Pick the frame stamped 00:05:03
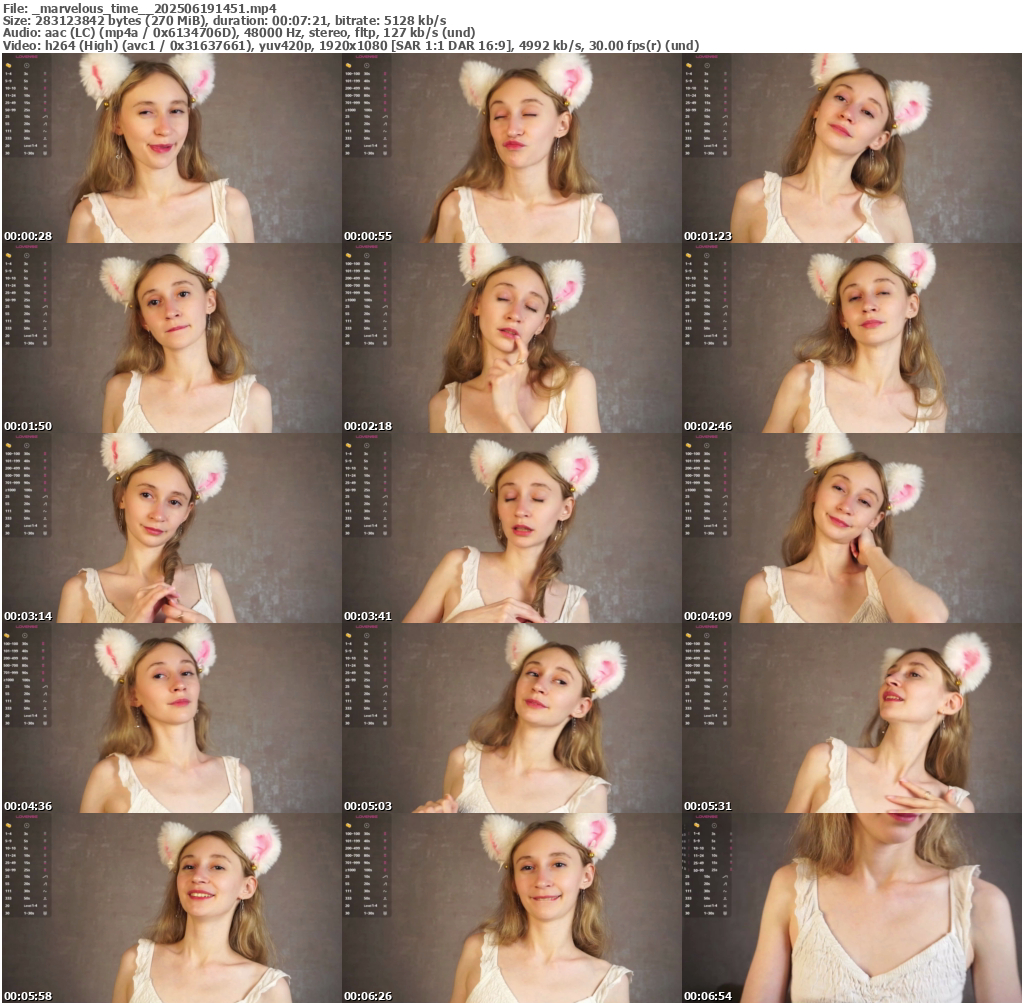Viewport: 1024px width, 1003px height. tap(511, 718)
